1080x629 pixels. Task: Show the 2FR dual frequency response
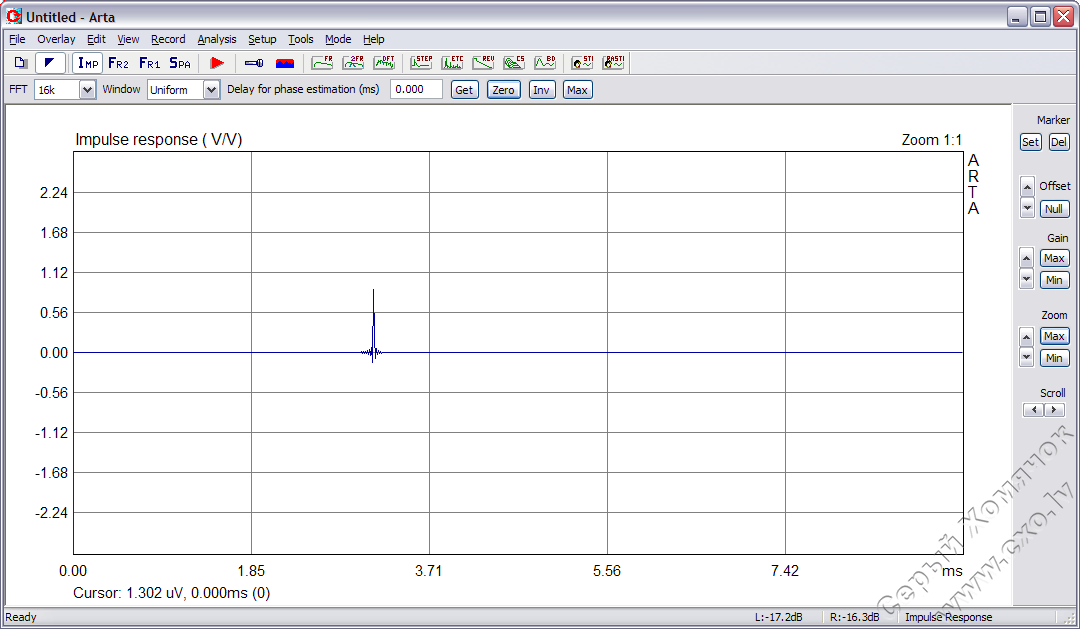353,63
